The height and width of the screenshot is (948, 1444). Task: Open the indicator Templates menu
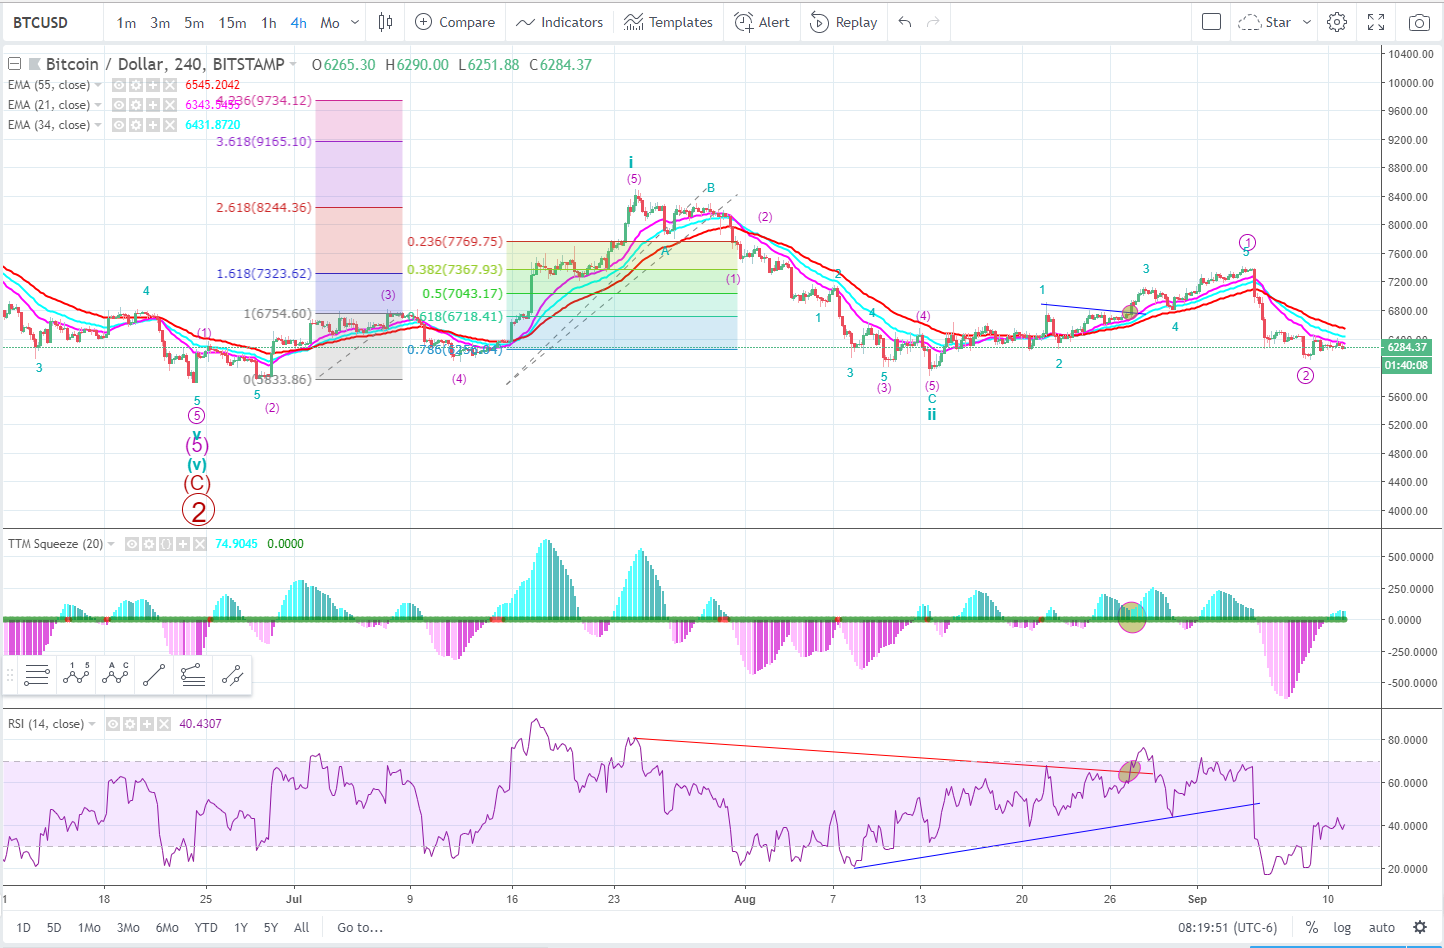pos(668,22)
